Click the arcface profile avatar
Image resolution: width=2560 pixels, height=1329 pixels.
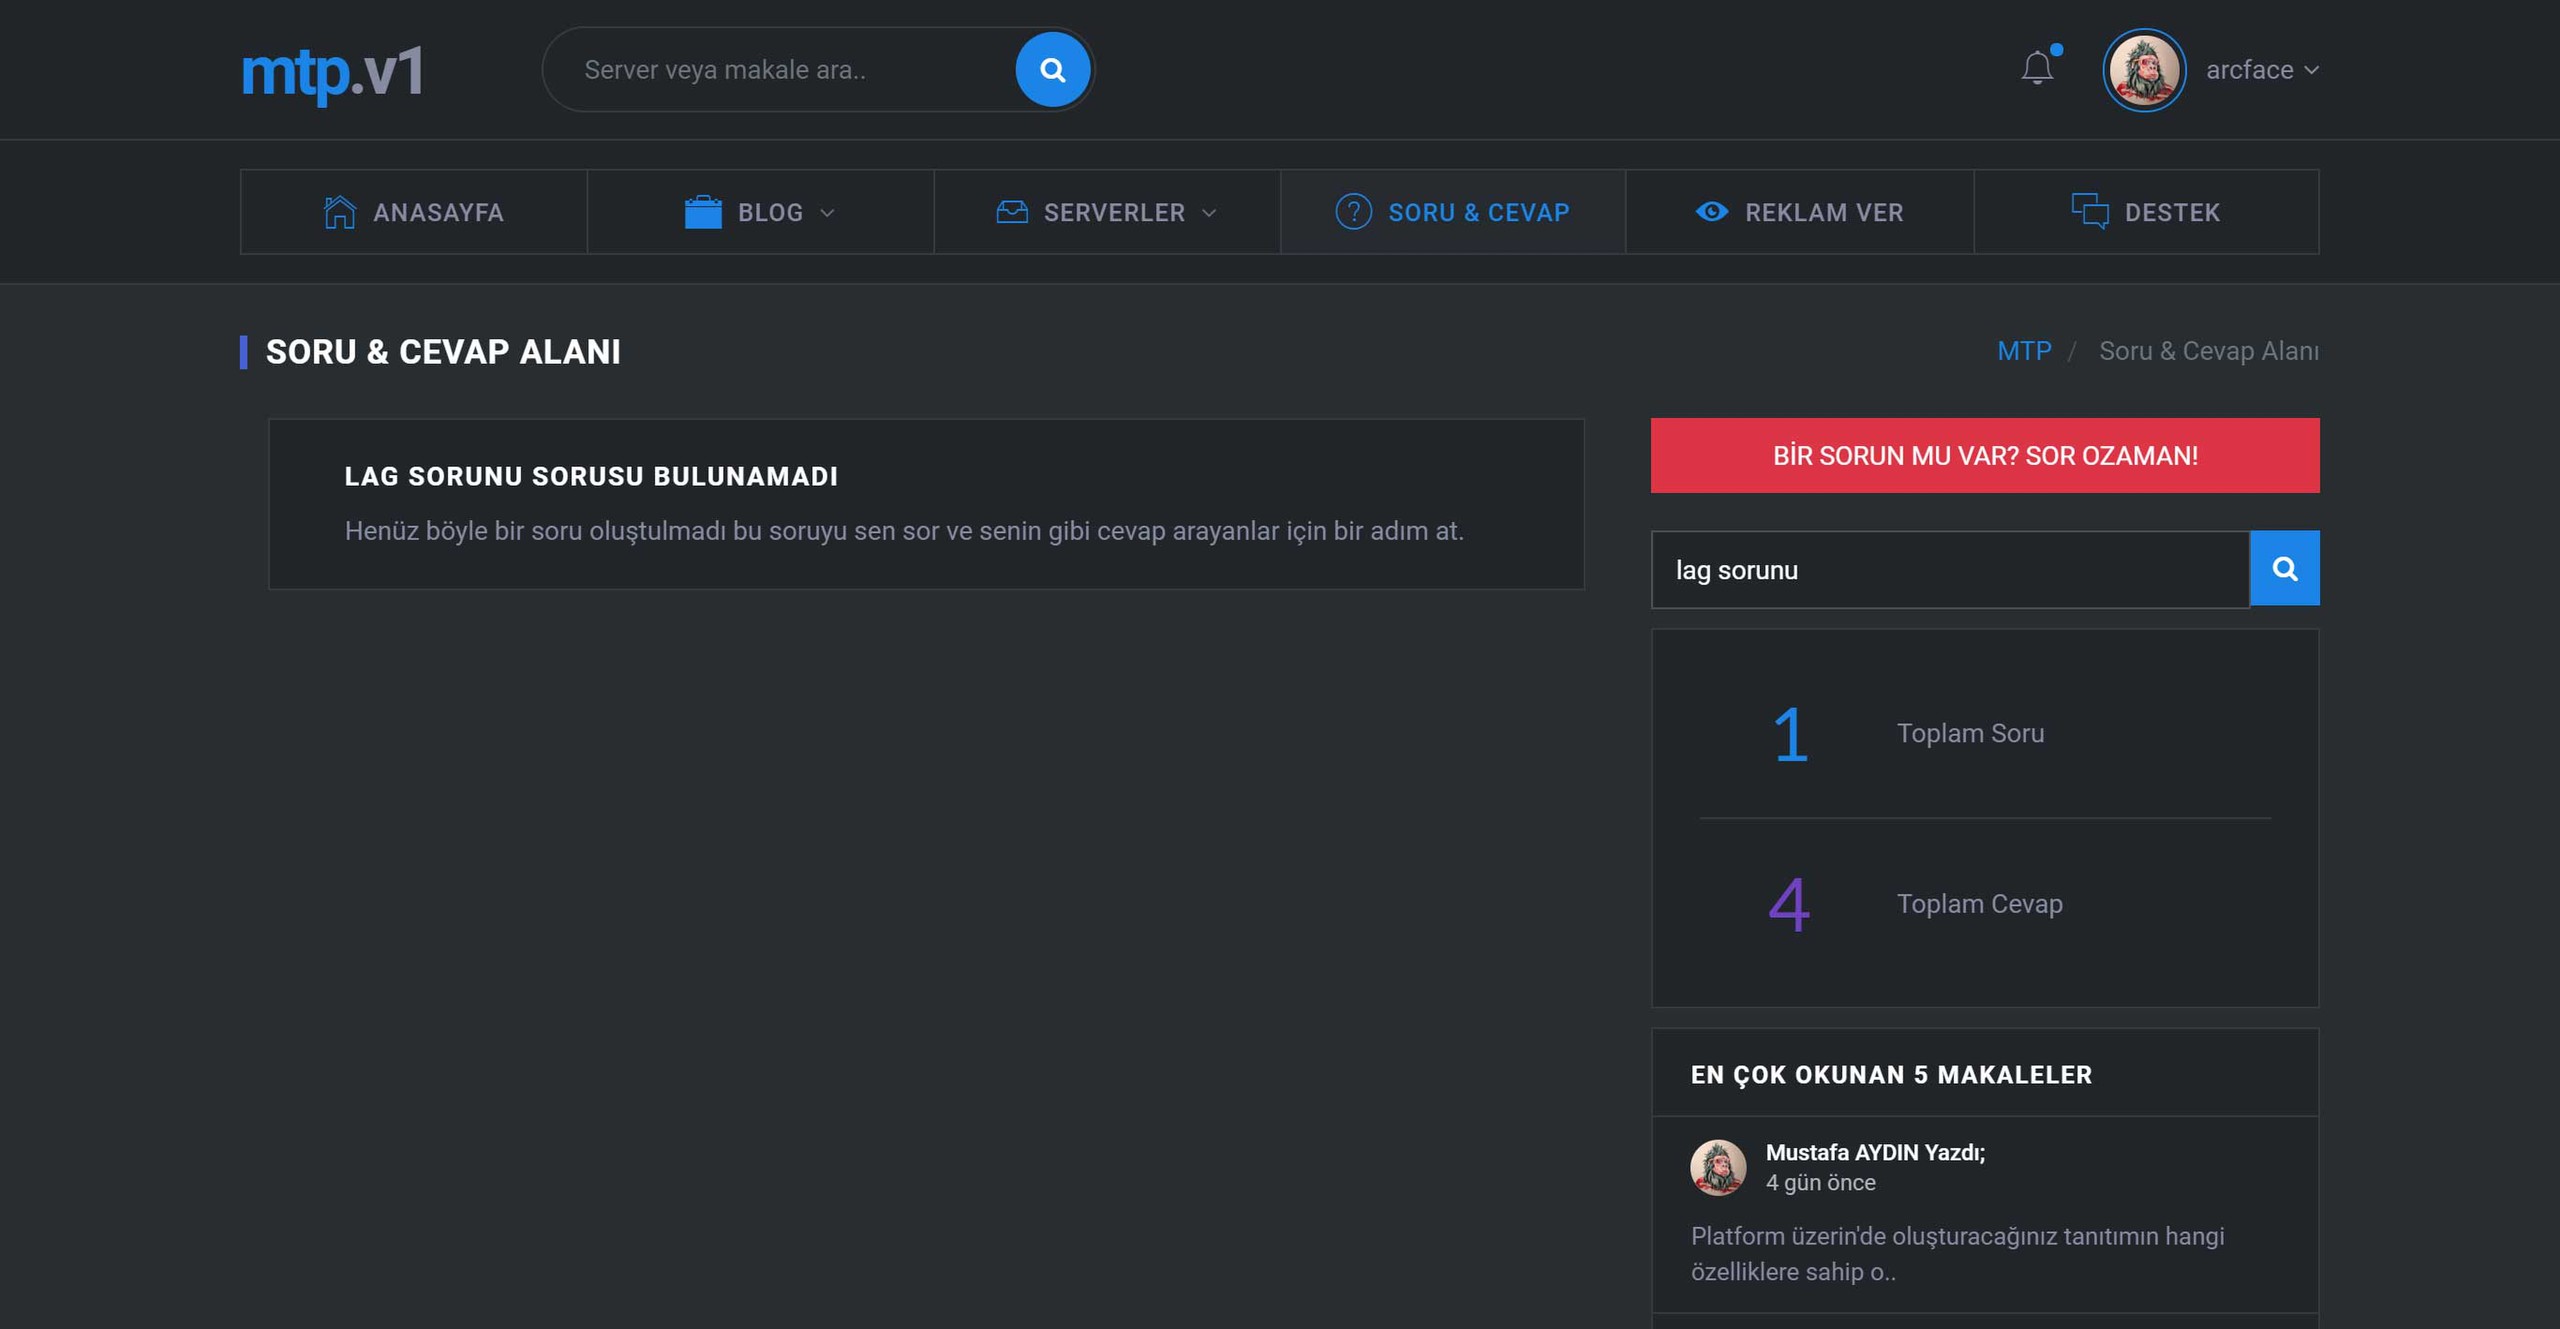2143,70
